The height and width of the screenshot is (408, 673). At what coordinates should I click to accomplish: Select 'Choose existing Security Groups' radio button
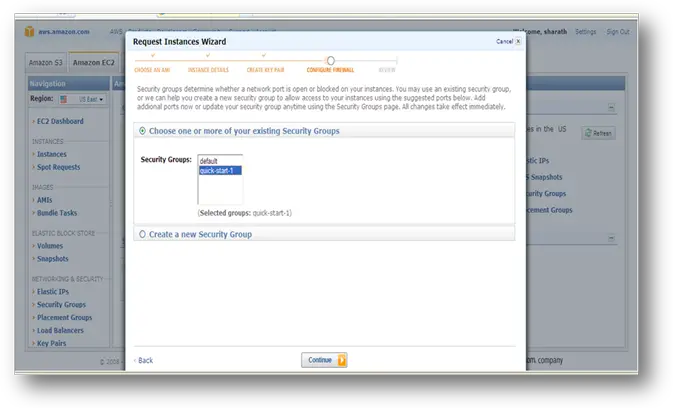[142, 131]
